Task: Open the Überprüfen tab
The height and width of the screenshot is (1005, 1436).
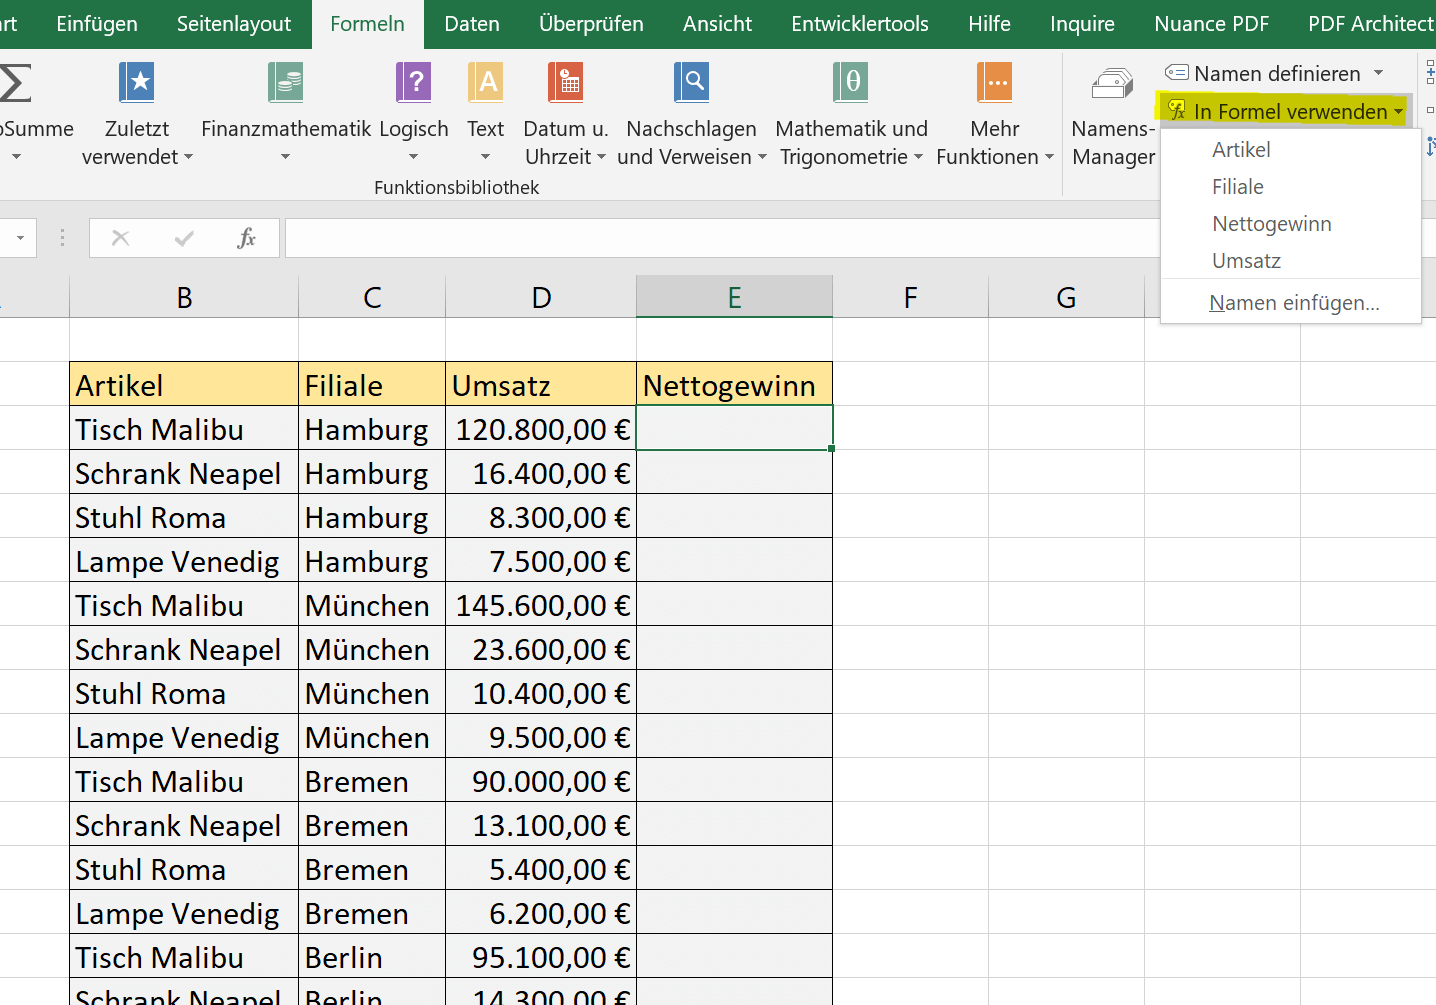Action: coord(591,24)
